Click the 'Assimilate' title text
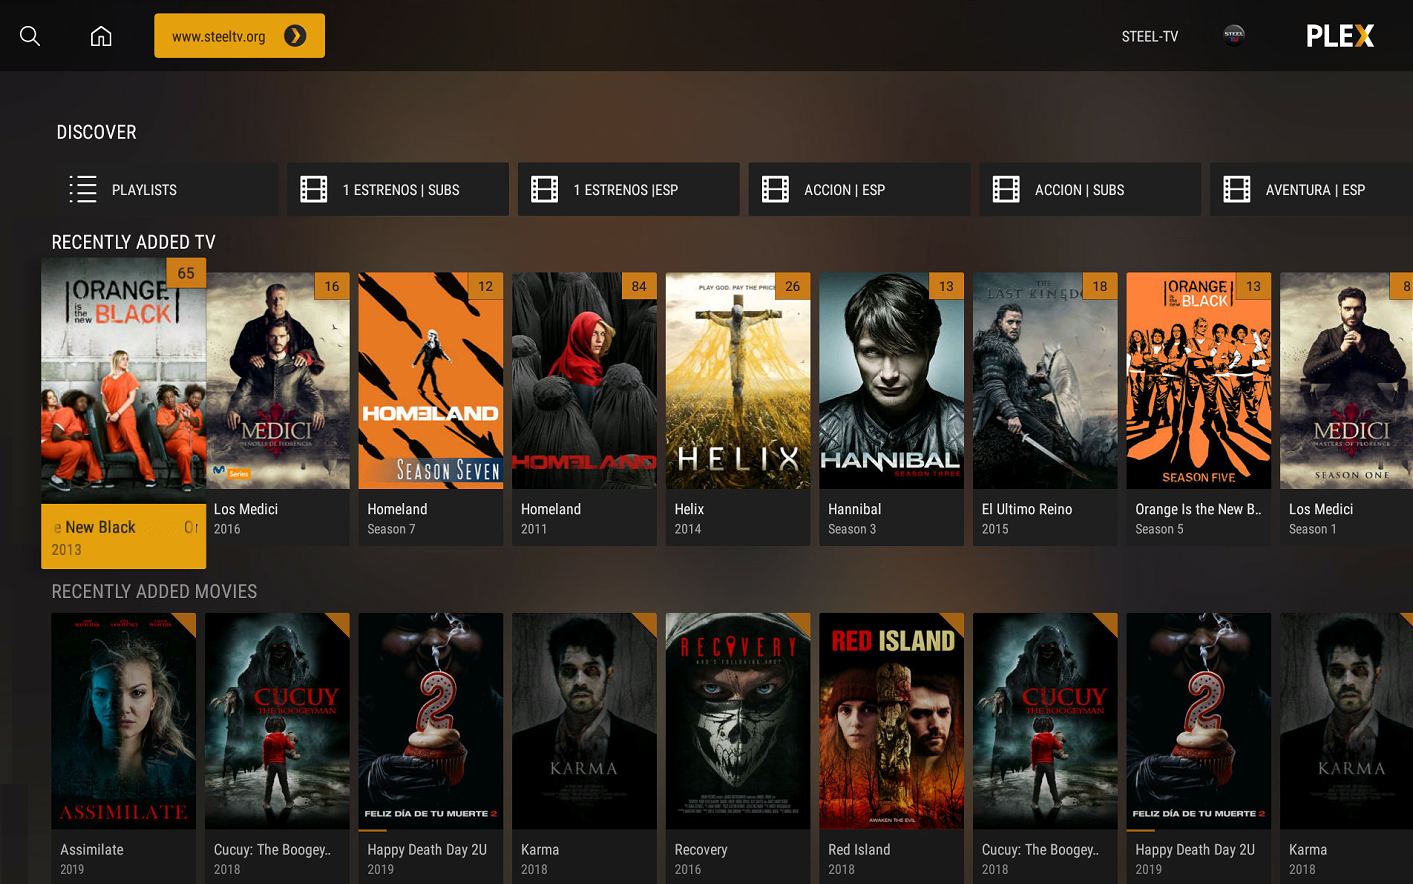The height and width of the screenshot is (884, 1413). 92,849
